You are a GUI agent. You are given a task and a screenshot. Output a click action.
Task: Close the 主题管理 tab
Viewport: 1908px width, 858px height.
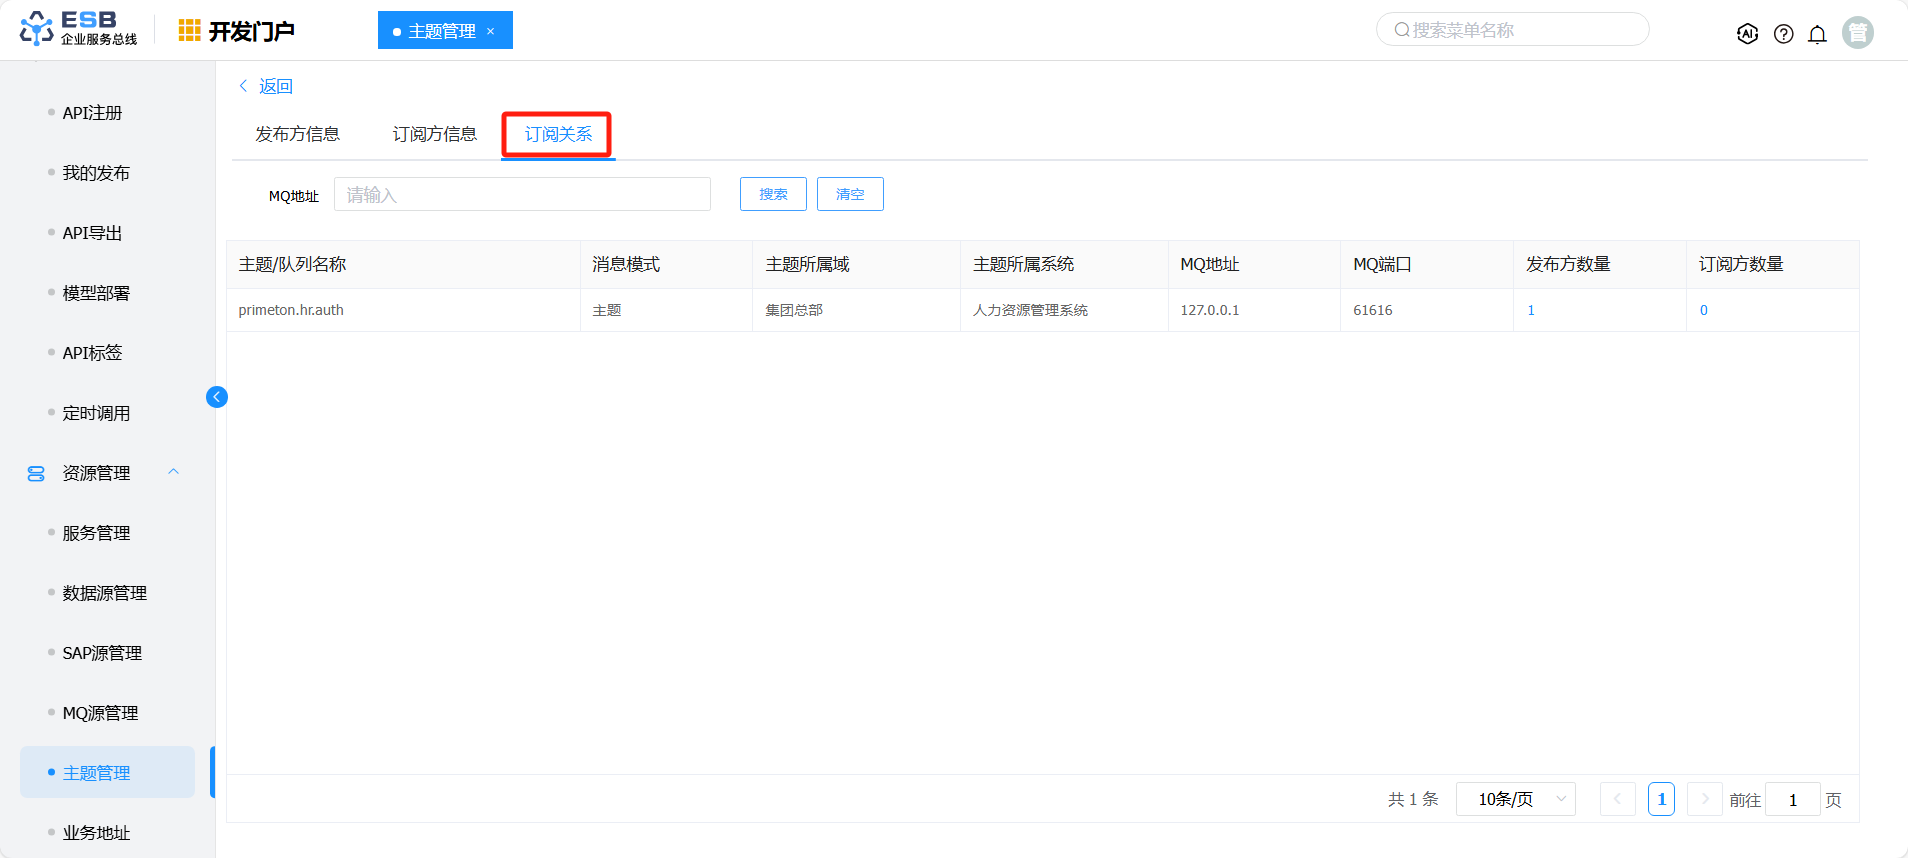click(491, 31)
